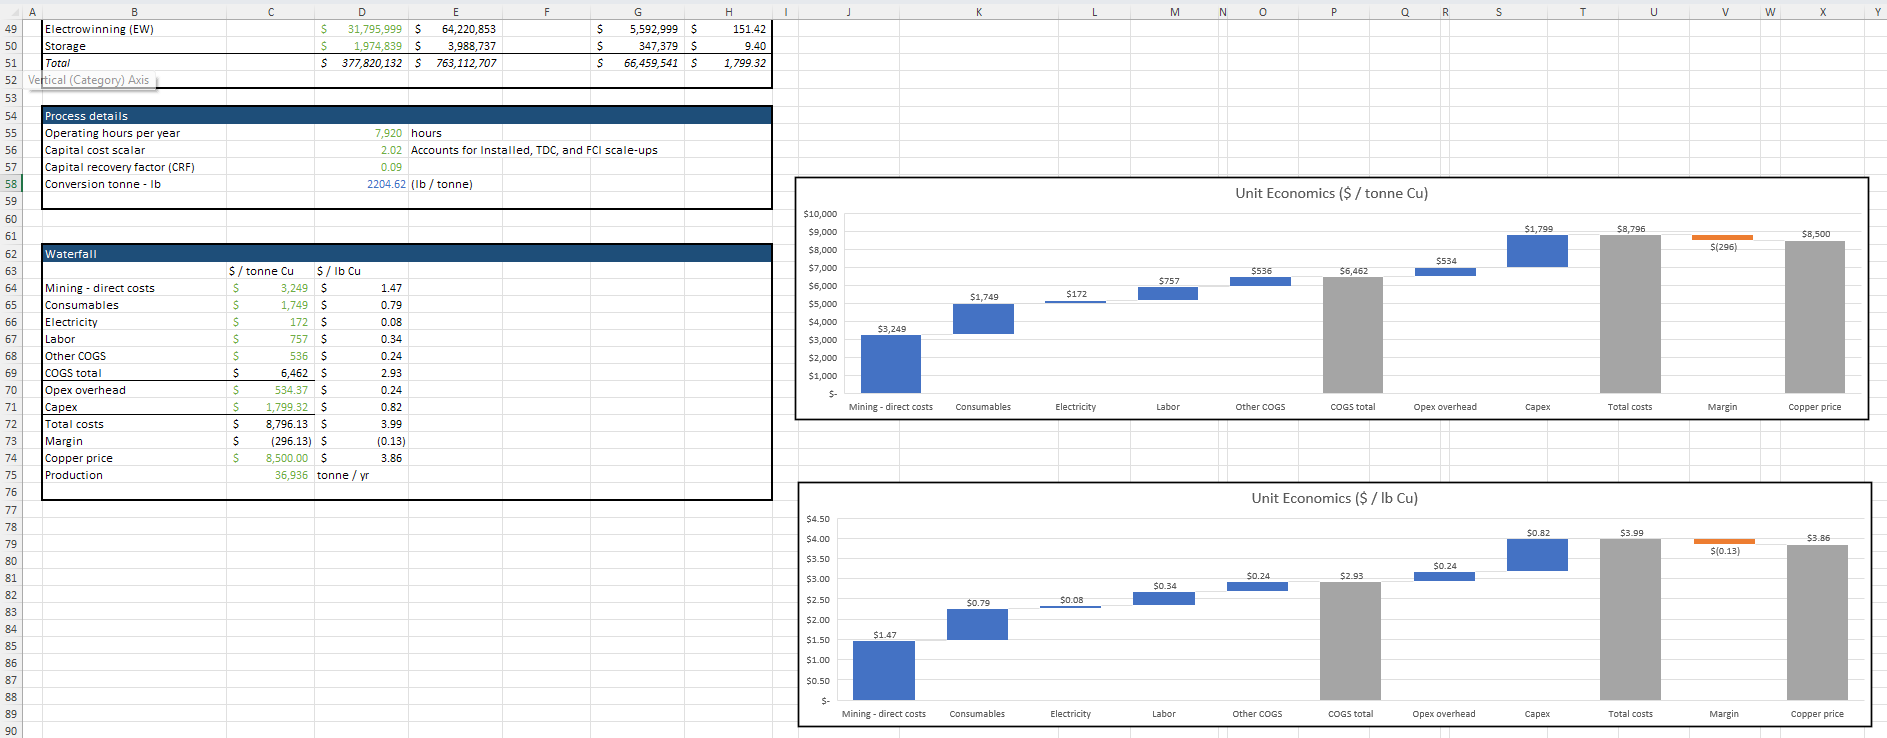Image resolution: width=1887 pixels, height=738 pixels.
Task: Click gray Copper price bar in lb chart
Action: pos(1817,622)
